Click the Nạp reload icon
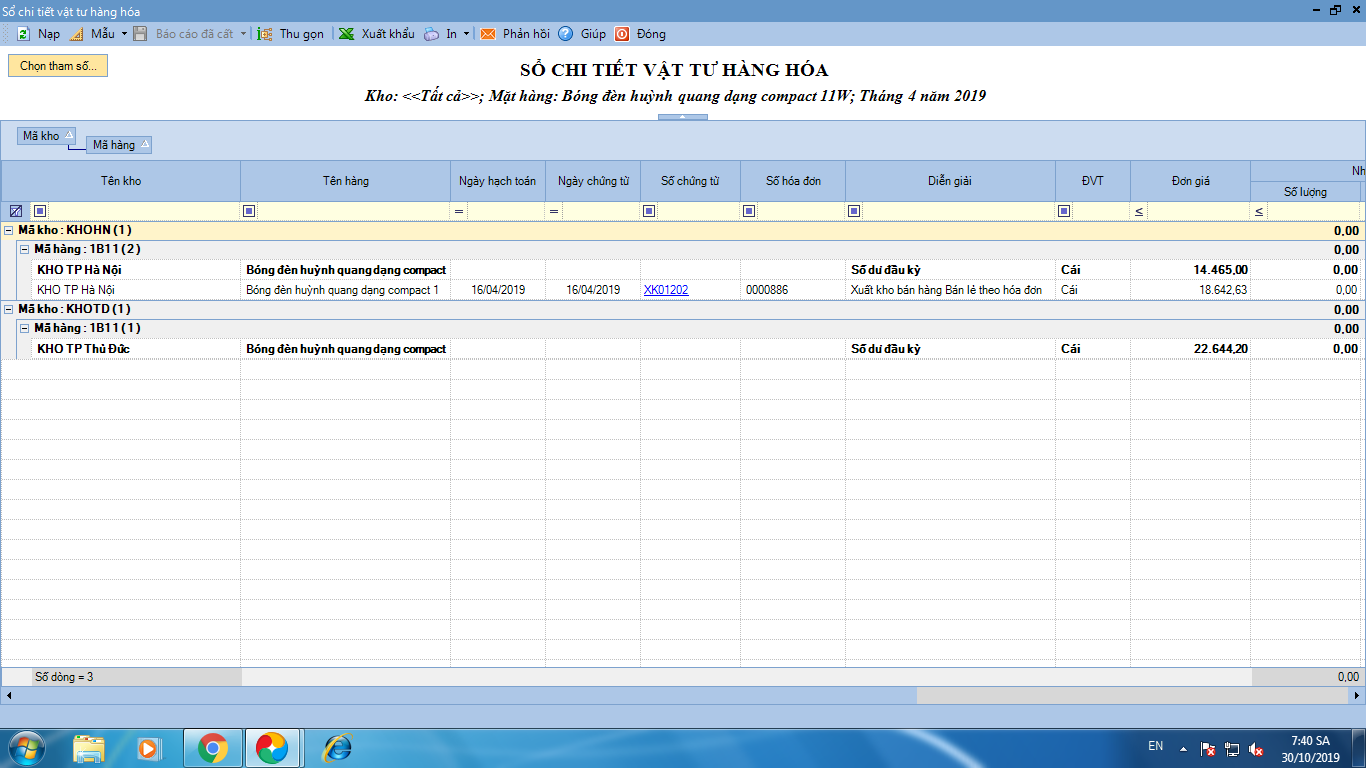Screen dimensions: 1366x768 pos(22,34)
